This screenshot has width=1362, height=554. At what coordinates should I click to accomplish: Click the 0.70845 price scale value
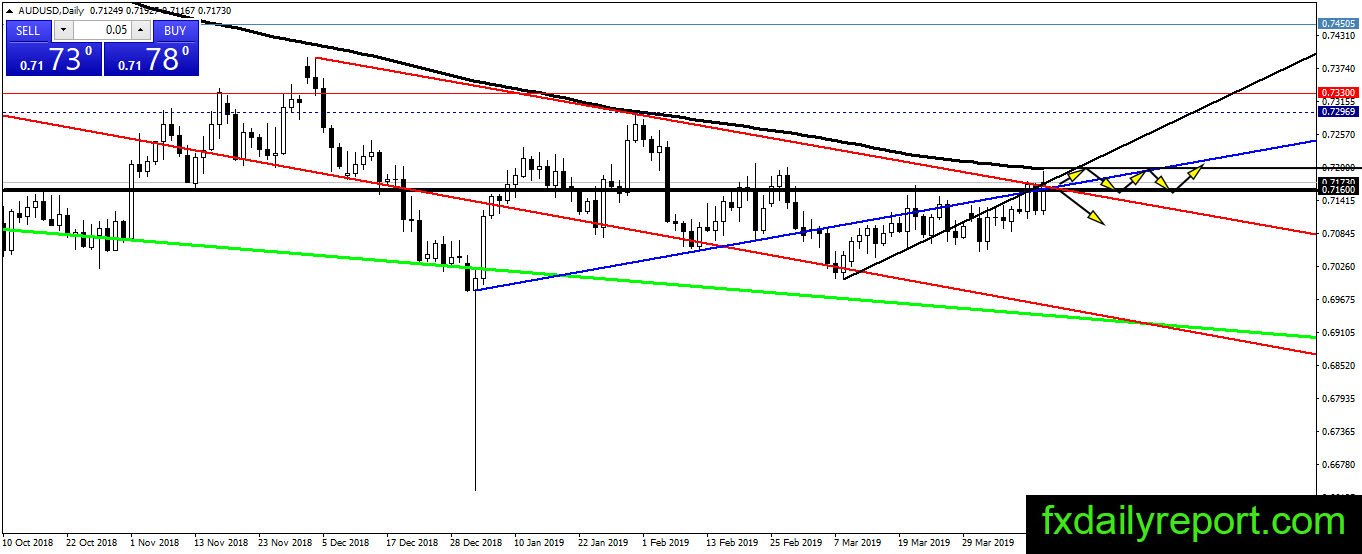coord(1338,233)
